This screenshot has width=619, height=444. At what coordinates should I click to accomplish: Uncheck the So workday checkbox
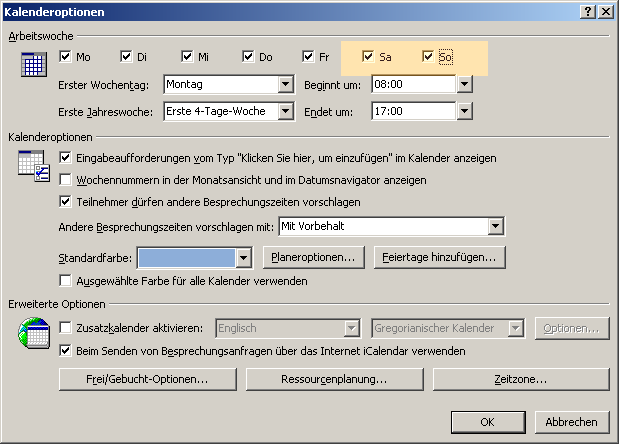428,56
